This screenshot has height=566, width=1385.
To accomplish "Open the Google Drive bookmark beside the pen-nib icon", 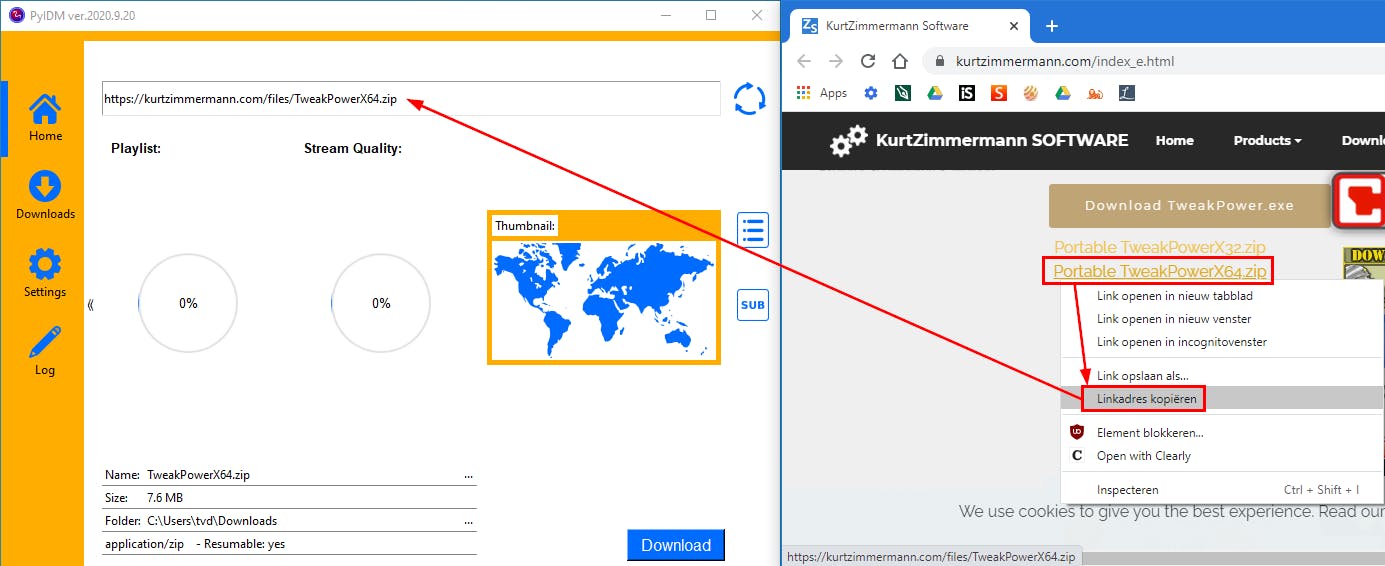I will 935,93.
